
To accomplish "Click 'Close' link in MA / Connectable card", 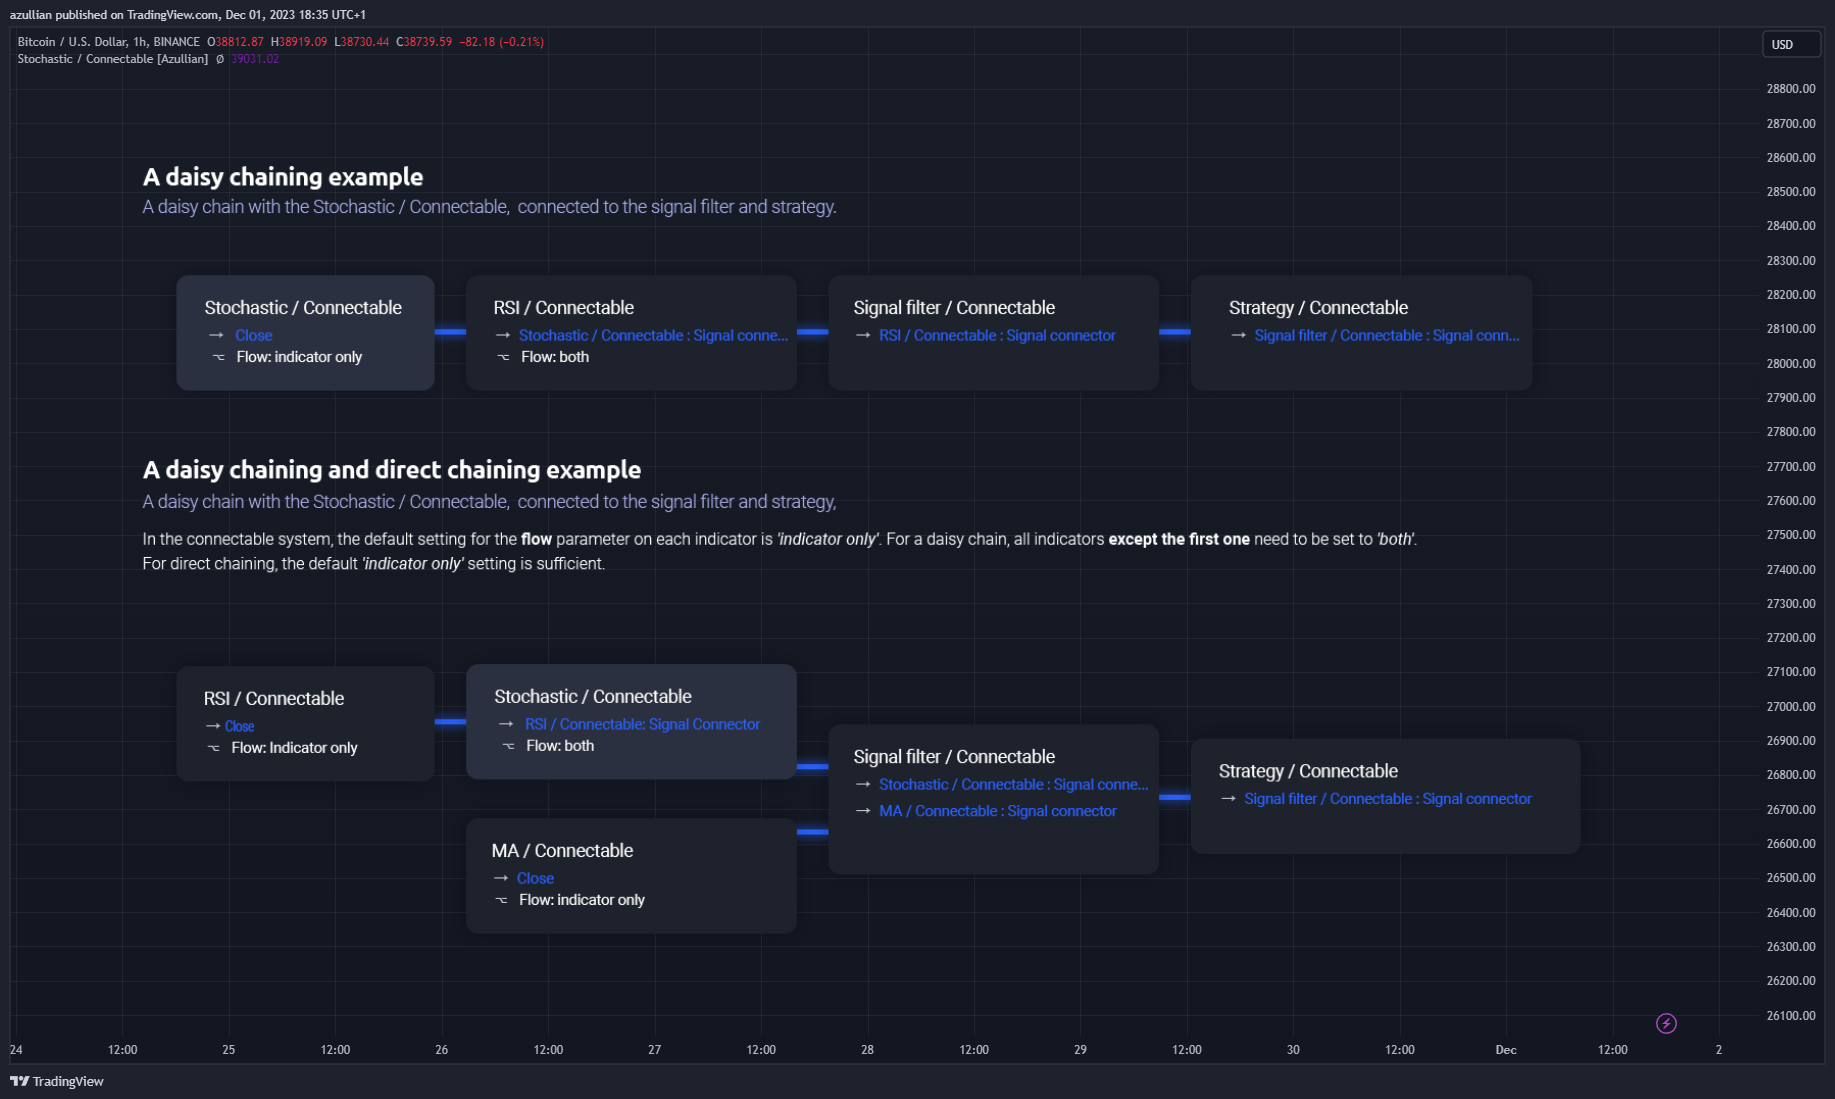I will tap(535, 878).
